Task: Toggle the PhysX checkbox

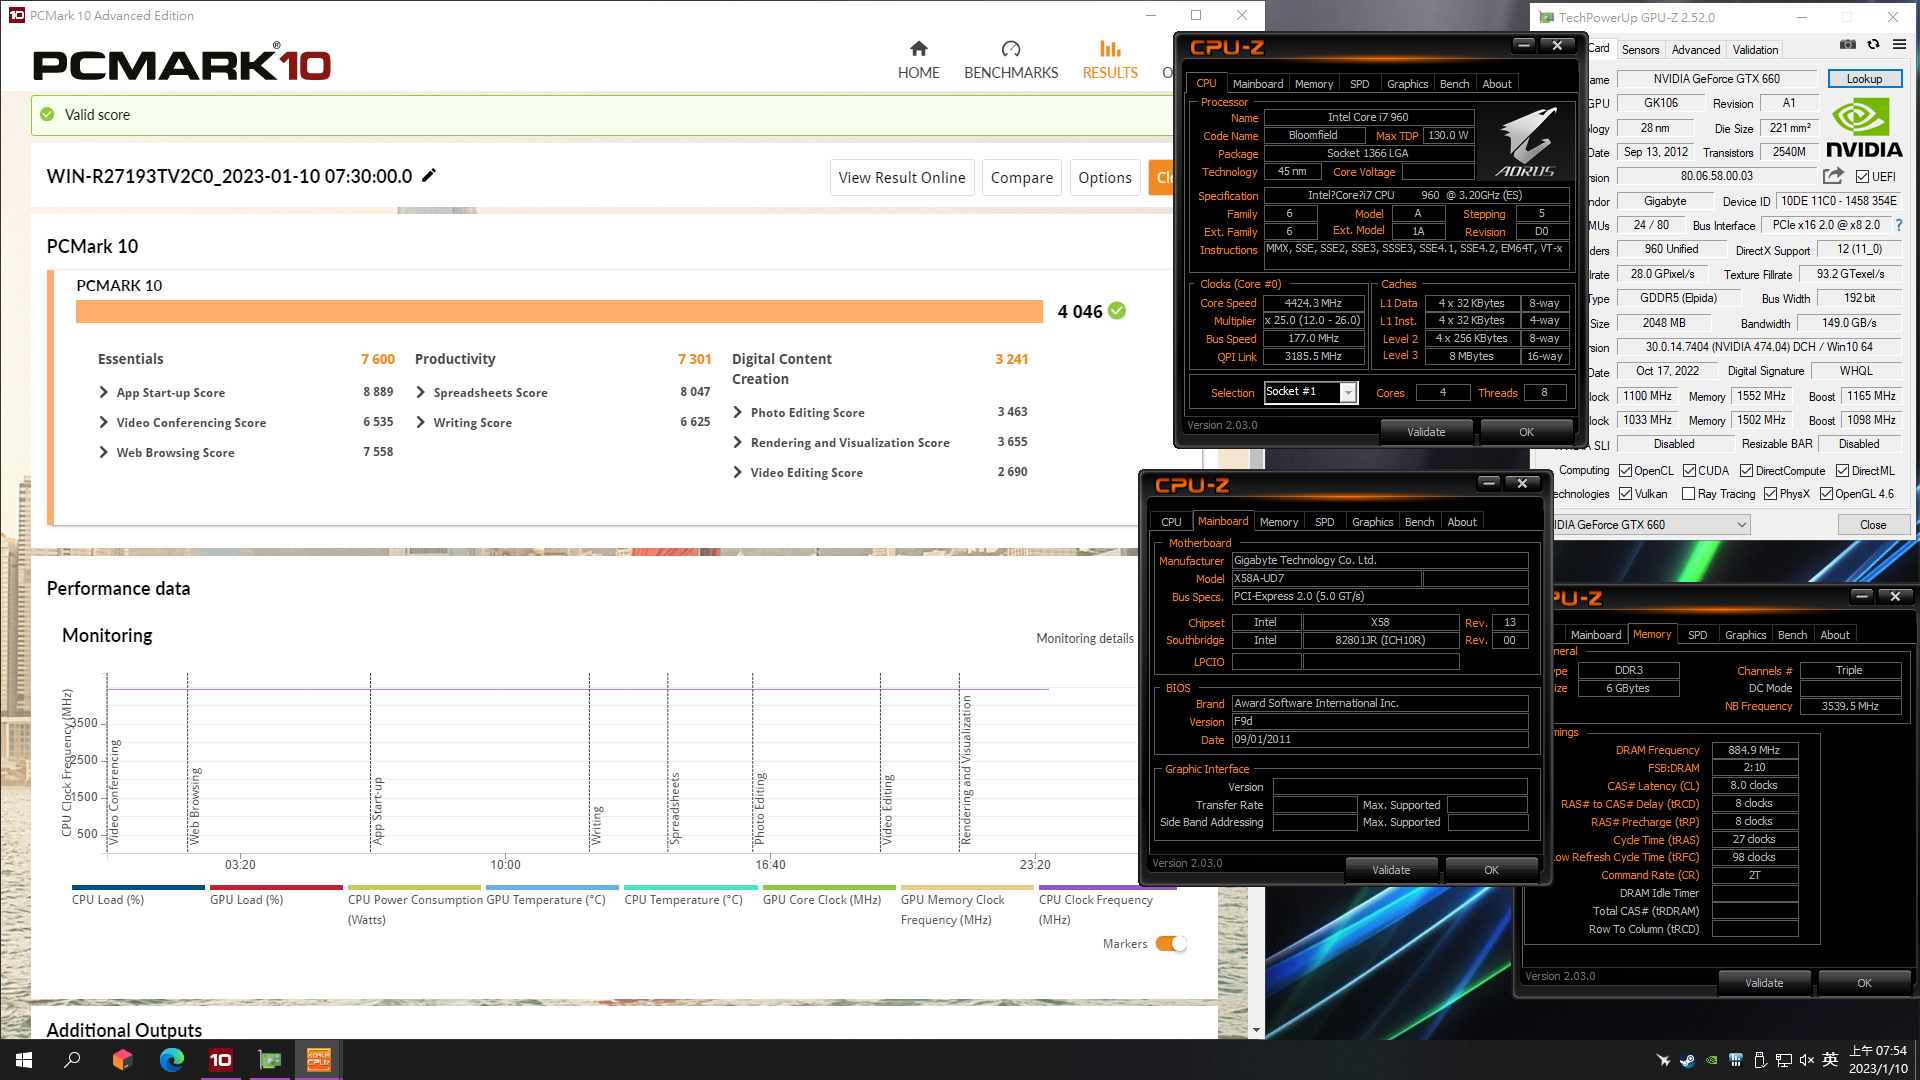Action: tap(1771, 494)
